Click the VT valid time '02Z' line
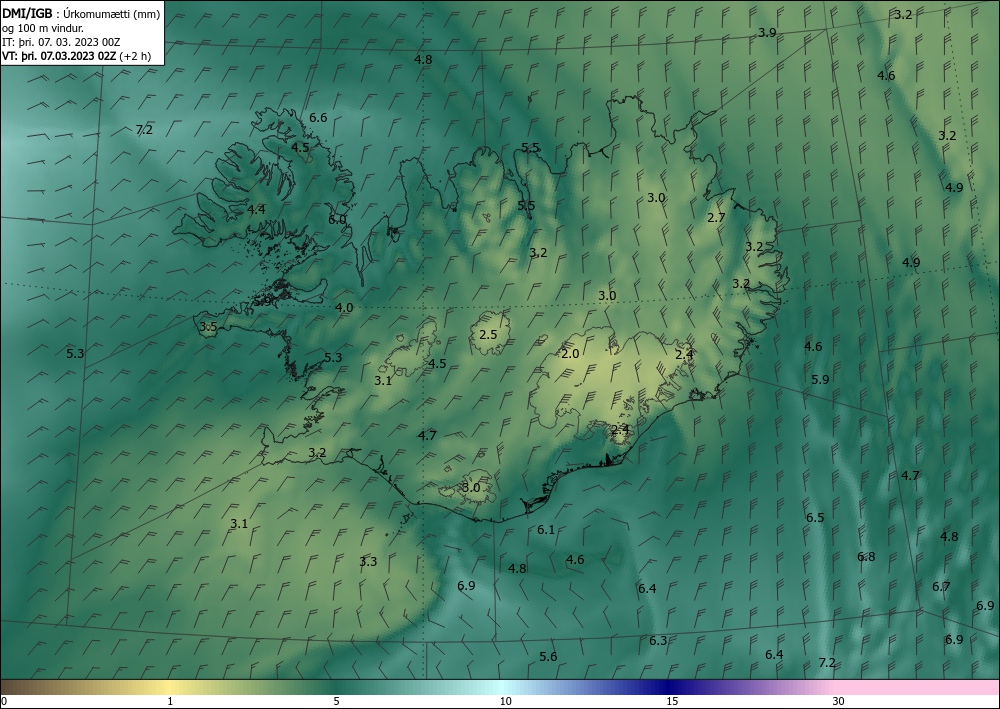 [59, 55]
